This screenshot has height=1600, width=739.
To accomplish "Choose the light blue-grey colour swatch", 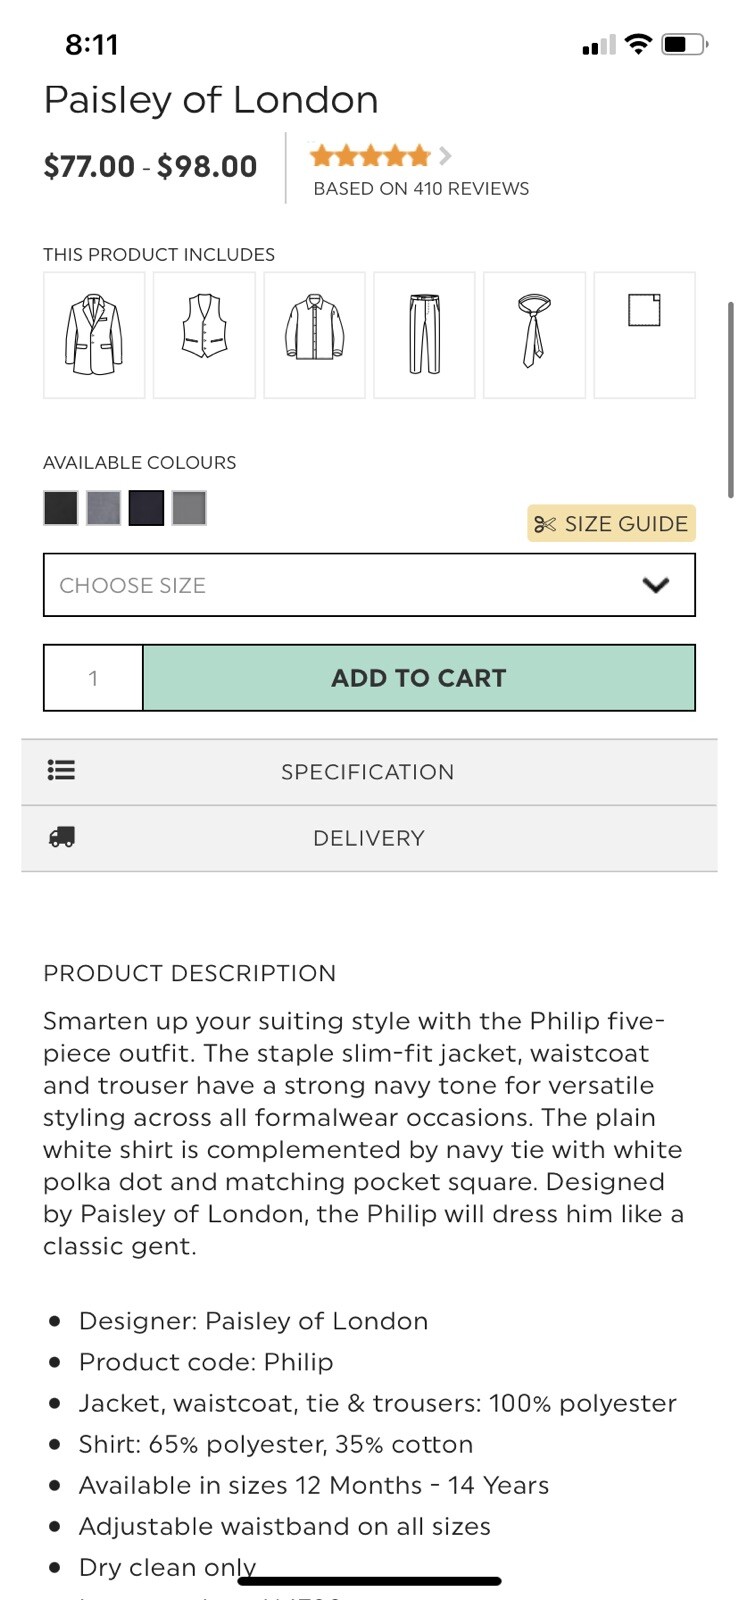I will pyautogui.click(x=103, y=508).
